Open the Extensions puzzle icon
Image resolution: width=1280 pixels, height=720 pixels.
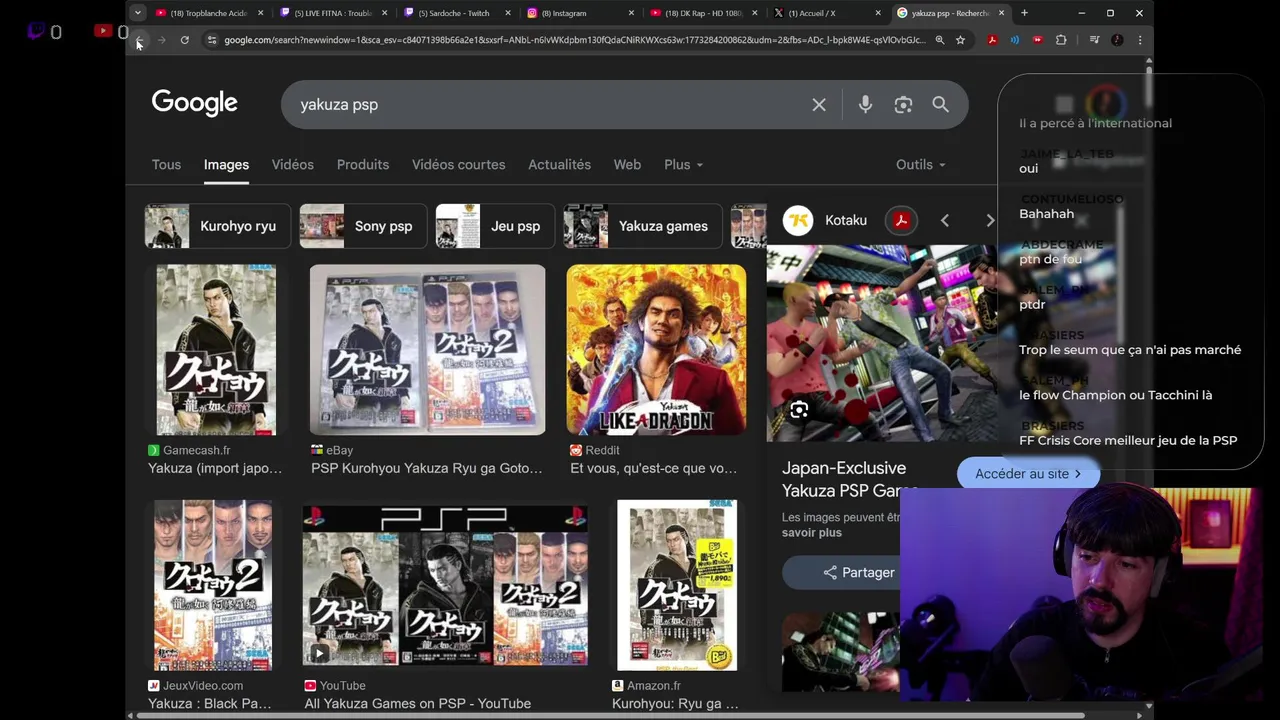coord(1061,40)
